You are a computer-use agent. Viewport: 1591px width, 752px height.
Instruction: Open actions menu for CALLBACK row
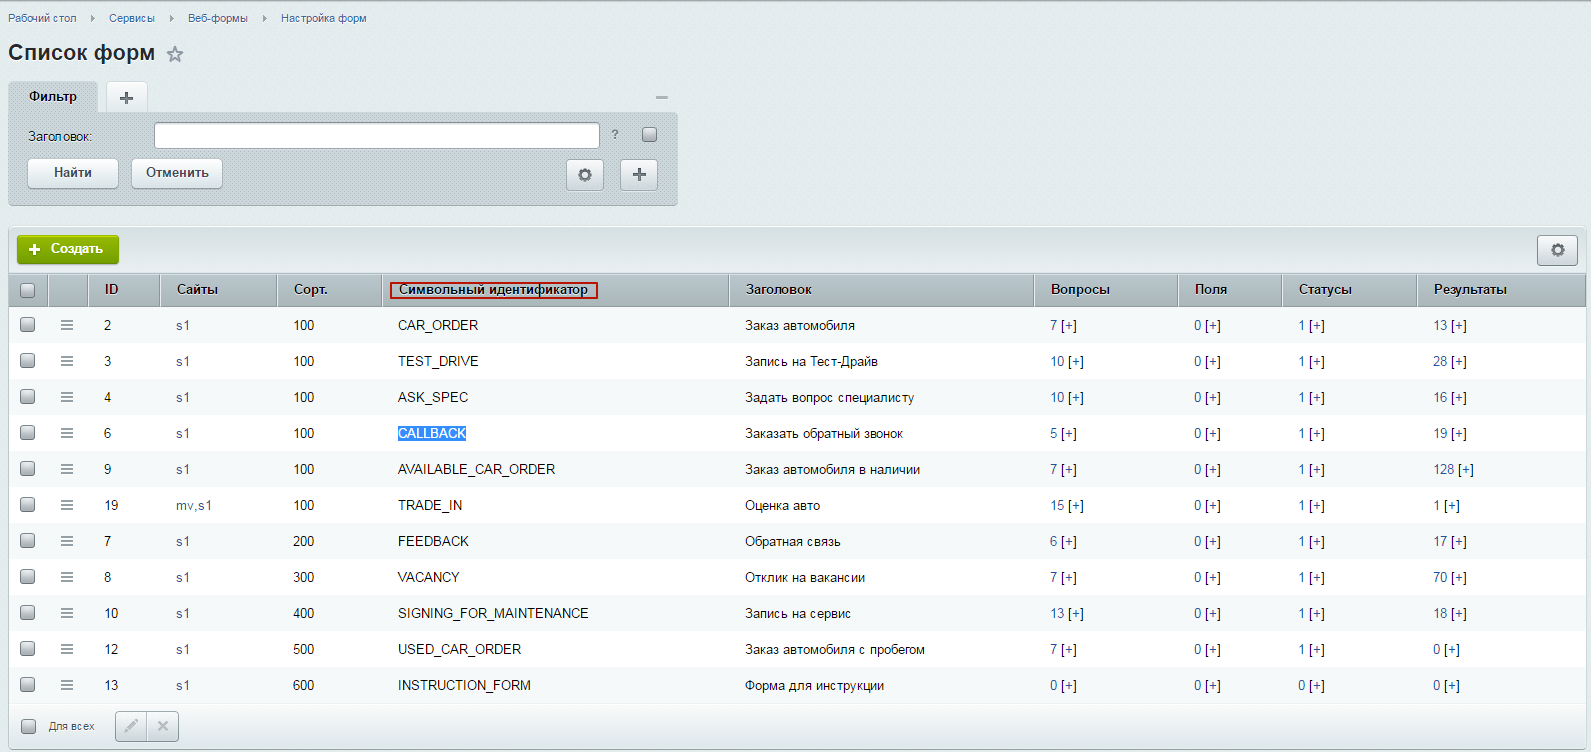tap(67, 433)
